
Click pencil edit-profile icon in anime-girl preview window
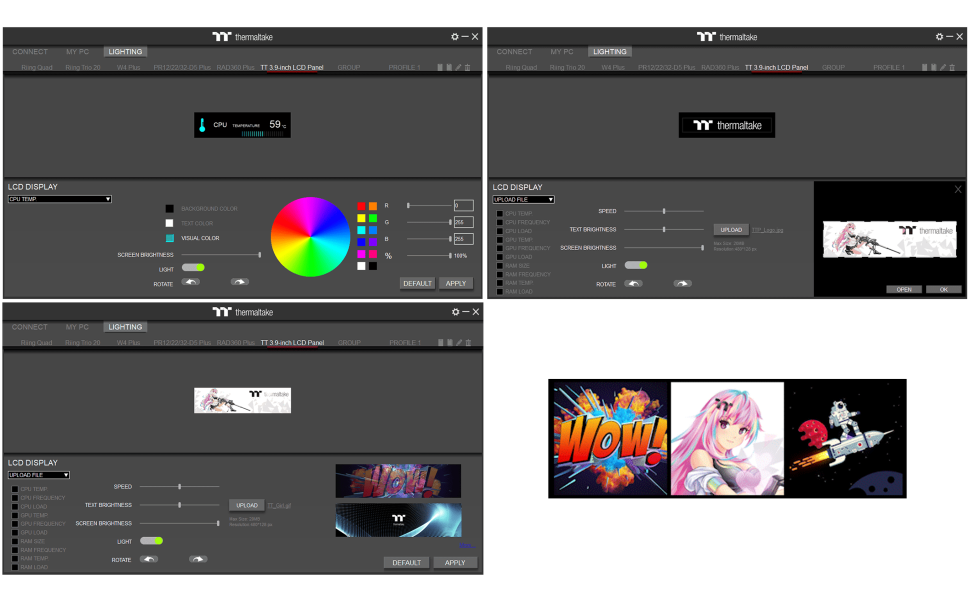(459, 343)
